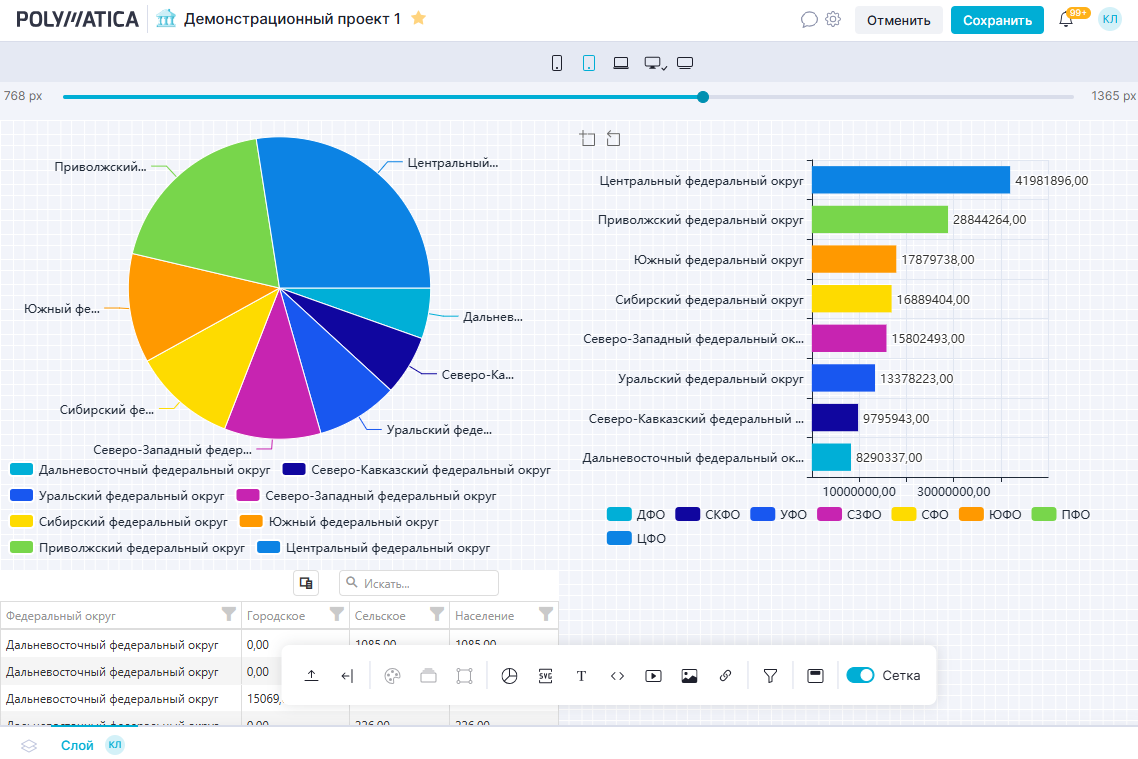This screenshot has width=1138, height=759.
Task: Open filter for Городское column
Action: [337, 614]
